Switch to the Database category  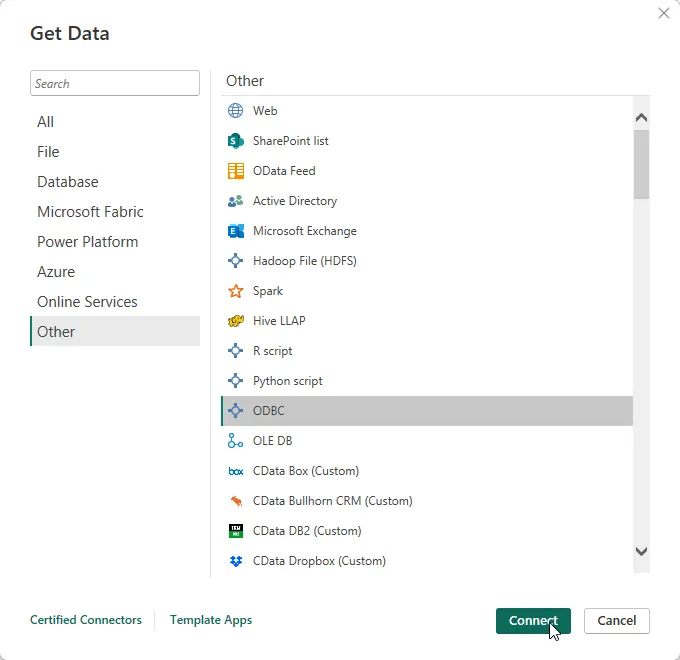68,182
